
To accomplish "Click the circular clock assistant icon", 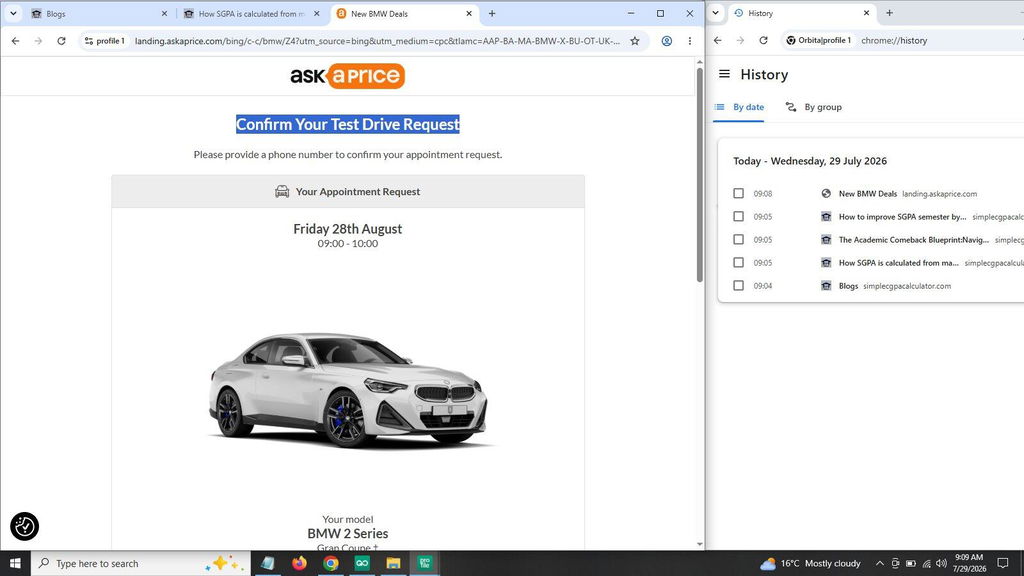I will 24,526.
